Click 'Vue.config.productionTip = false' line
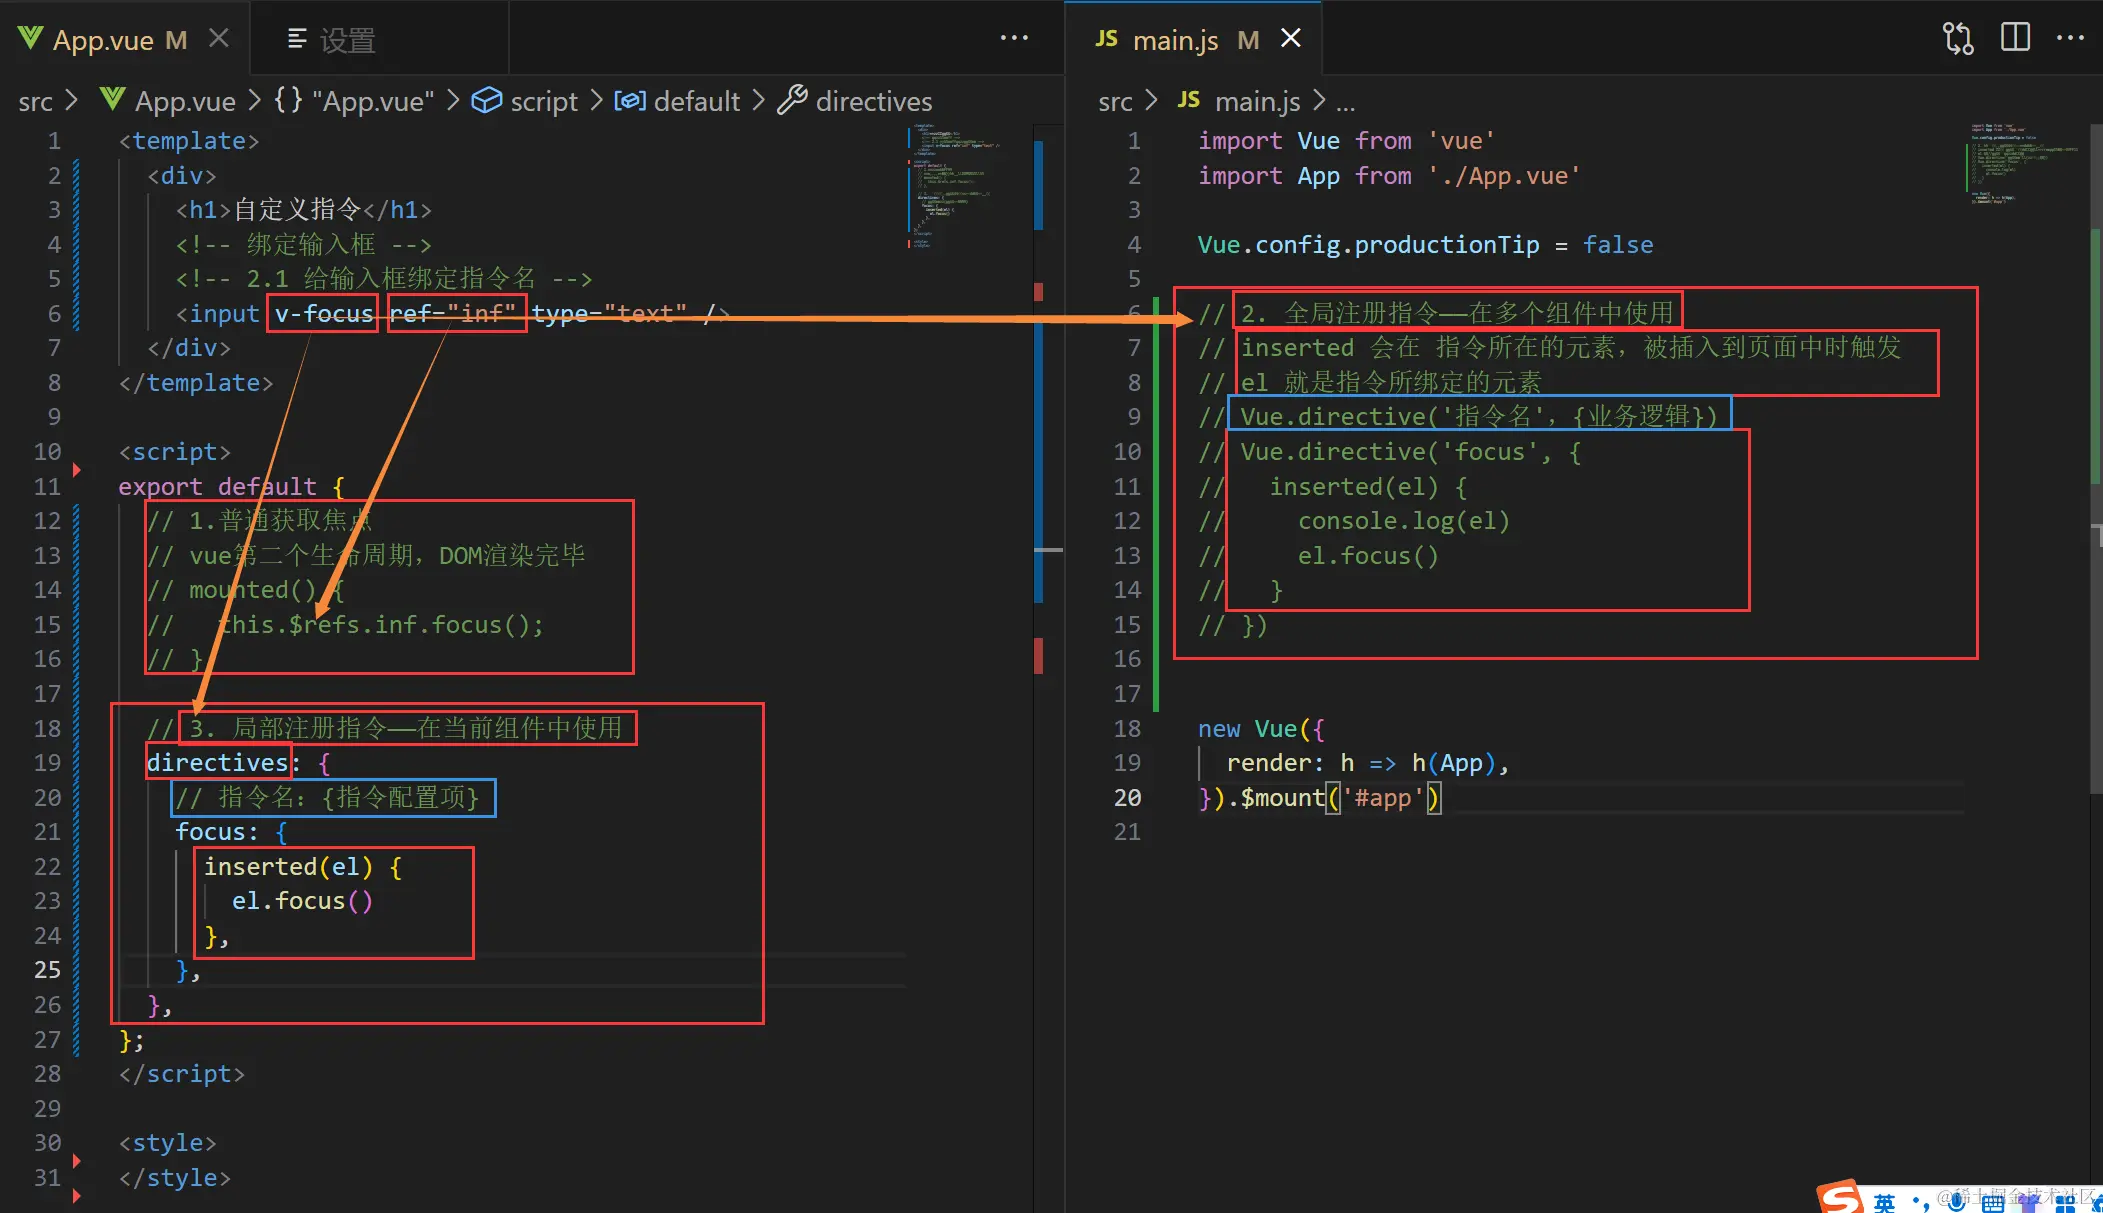Viewport: 2103px width, 1213px height. pyautogui.click(x=1425, y=244)
